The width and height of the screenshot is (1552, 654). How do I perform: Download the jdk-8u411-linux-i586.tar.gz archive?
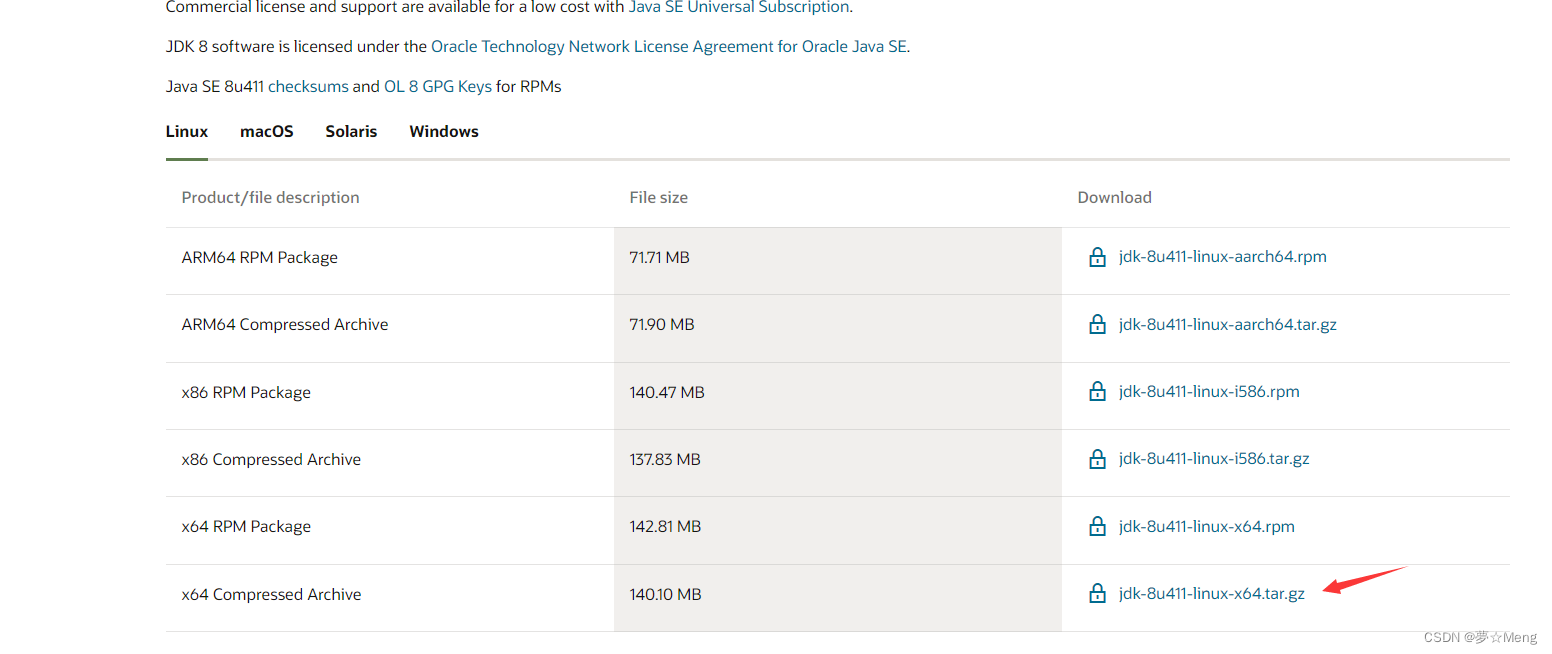tap(1214, 459)
